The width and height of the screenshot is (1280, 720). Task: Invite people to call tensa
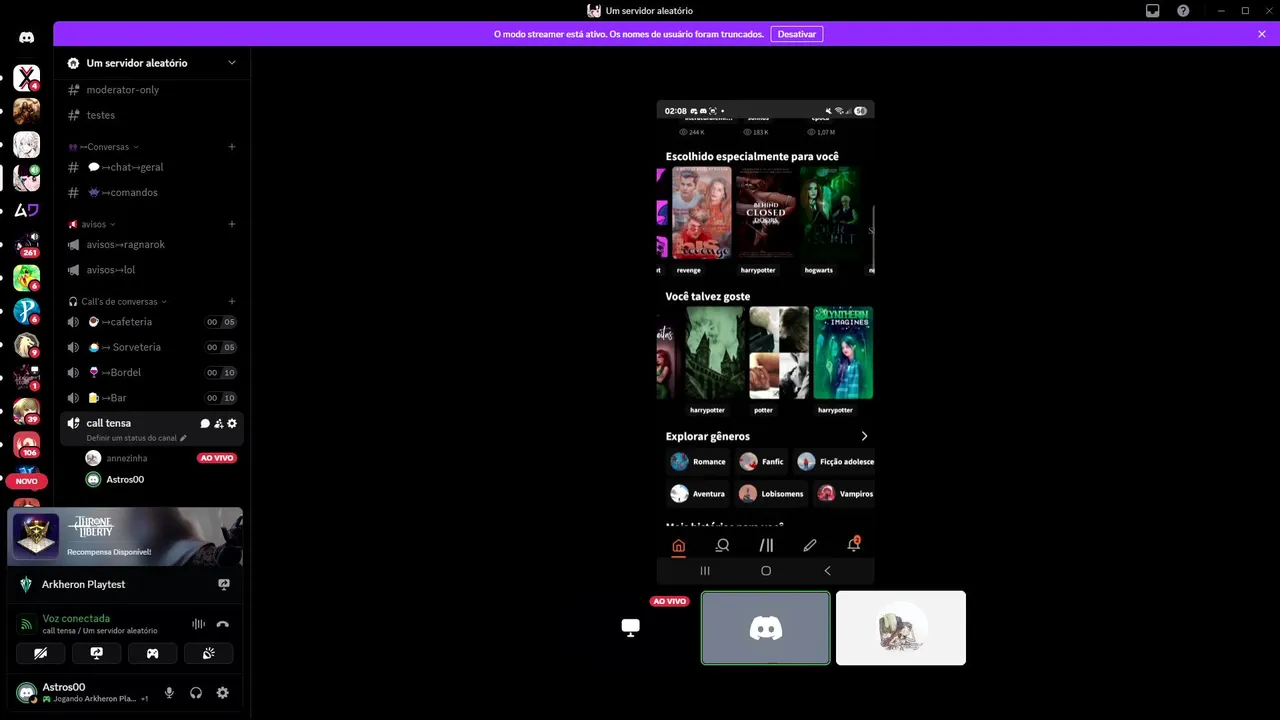[218, 423]
